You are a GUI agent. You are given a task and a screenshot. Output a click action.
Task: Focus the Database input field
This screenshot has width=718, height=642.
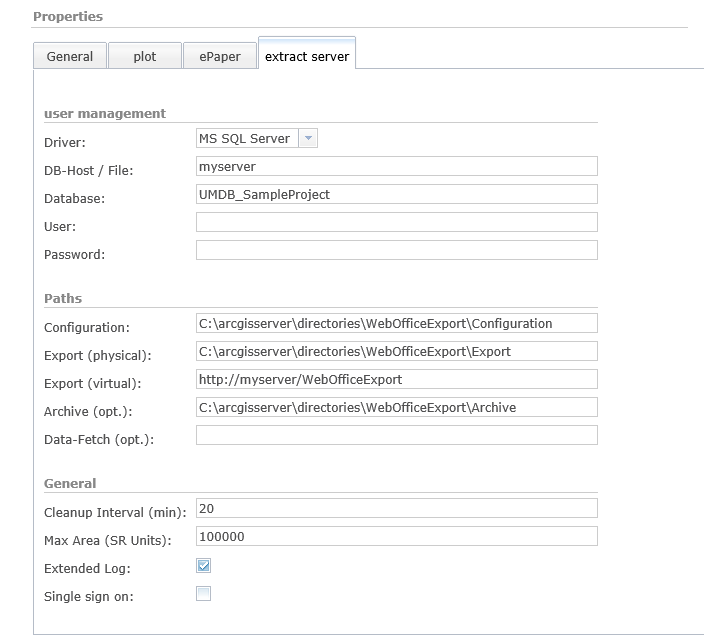point(396,194)
